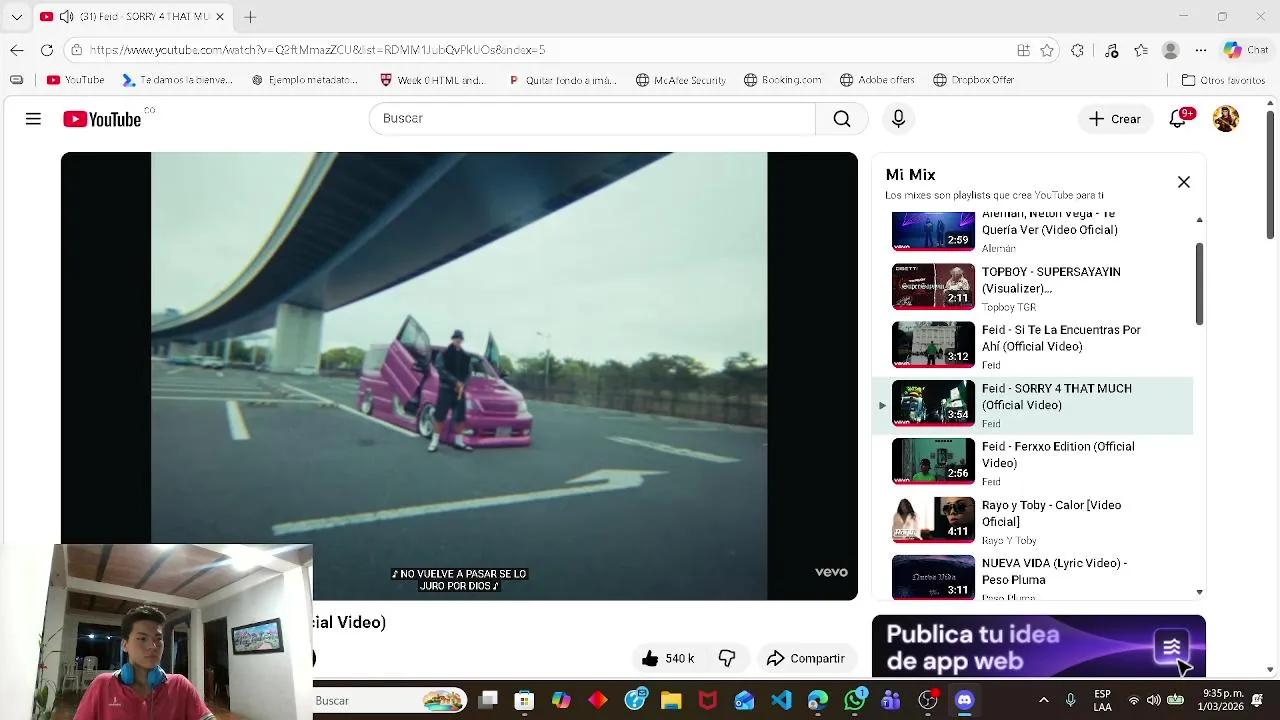Click the search magnifier button
The height and width of the screenshot is (720, 1280).
[x=842, y=119]
